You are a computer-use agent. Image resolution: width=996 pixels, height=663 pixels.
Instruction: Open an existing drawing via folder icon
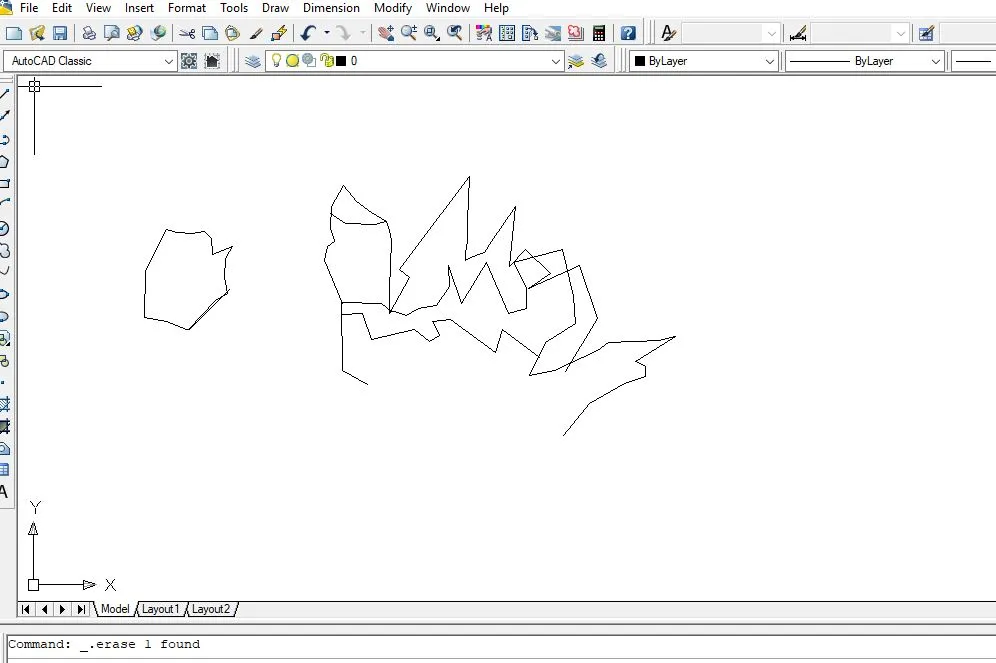tap(37, 33)
